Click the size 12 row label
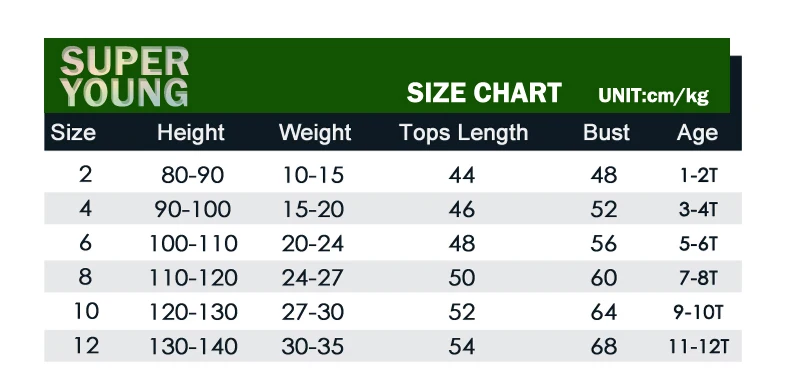Image resolution: width=792 pixels, height=390 pixels. click(x=86, y=346)
